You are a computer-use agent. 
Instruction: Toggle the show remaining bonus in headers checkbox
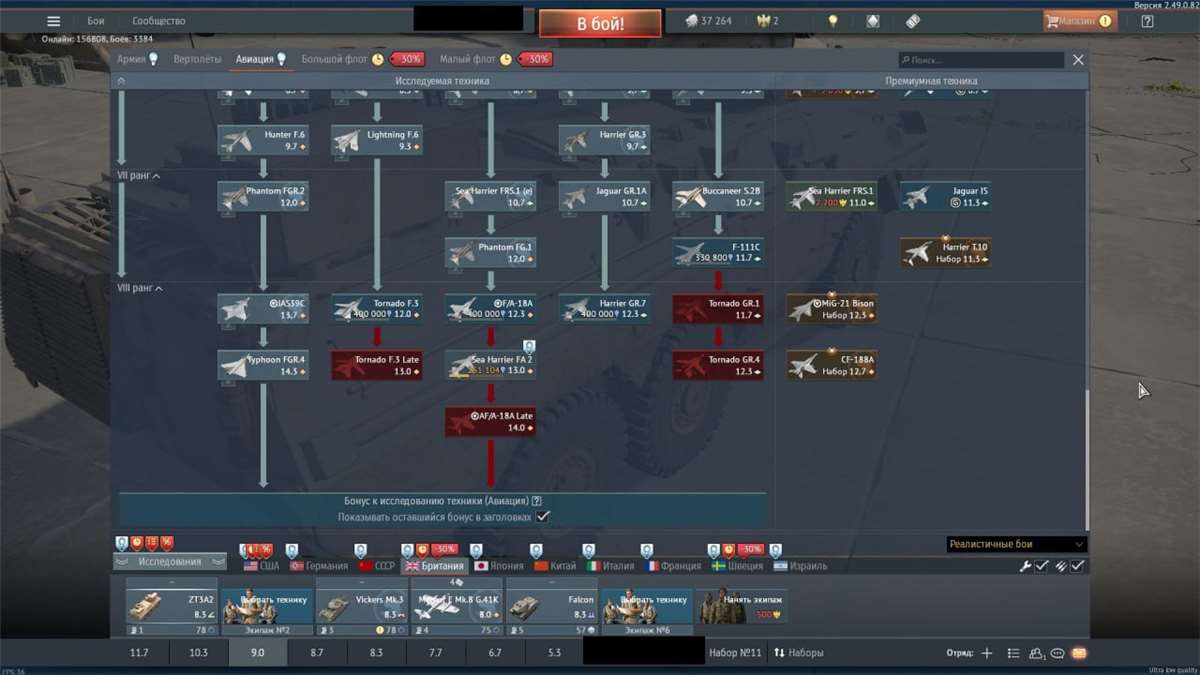[543, 517]
